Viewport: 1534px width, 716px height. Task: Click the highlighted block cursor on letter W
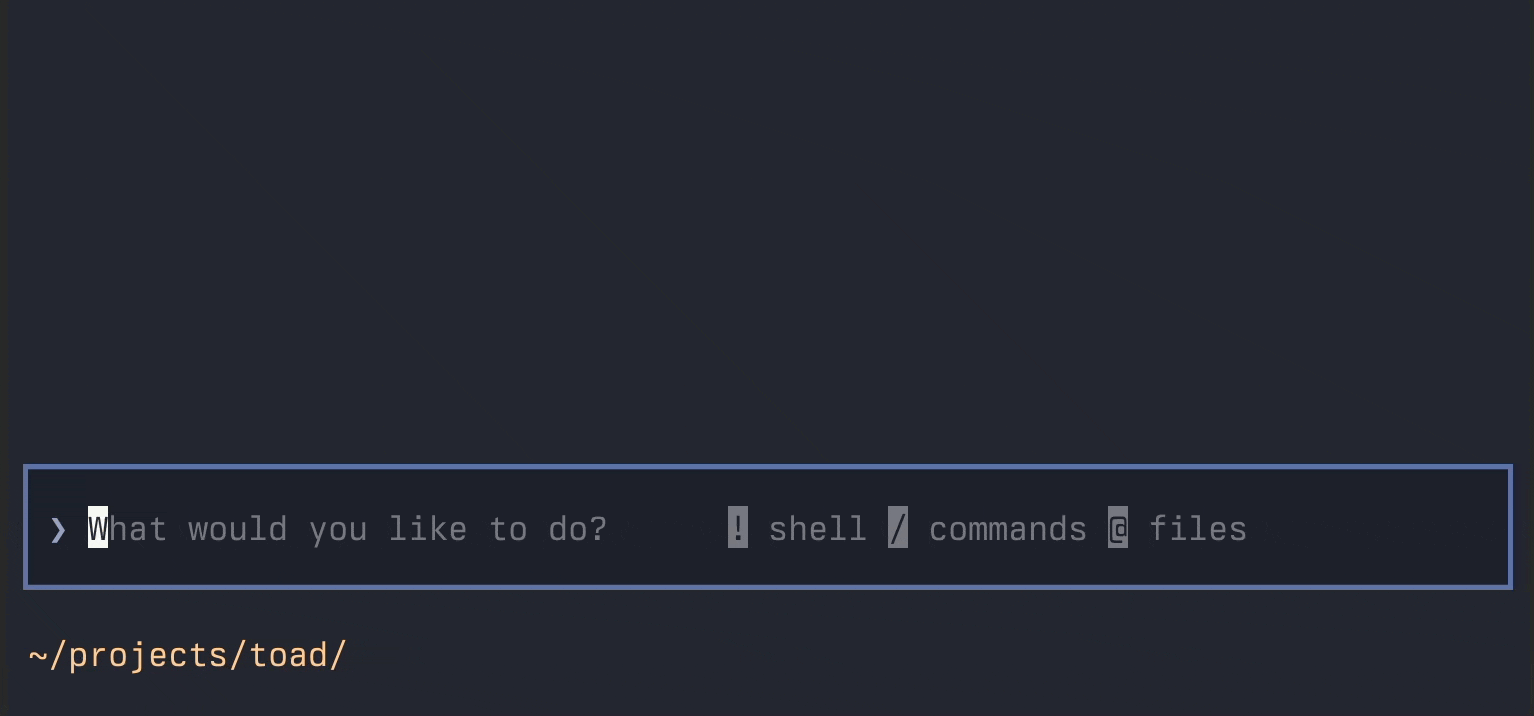(98, 527)
